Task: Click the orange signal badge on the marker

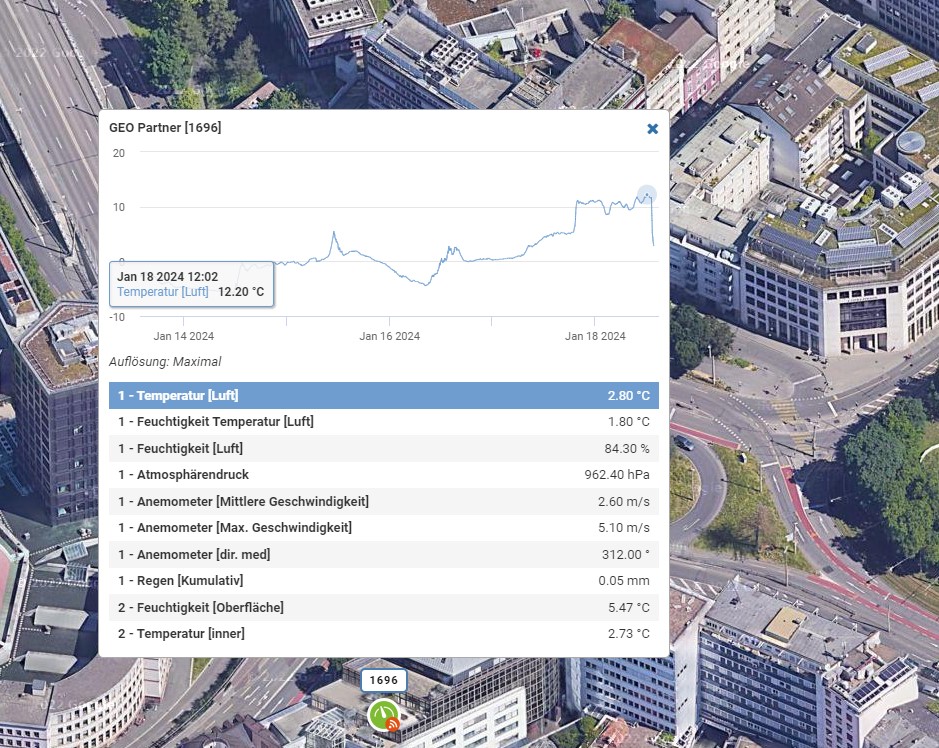Action: pyautogui.click(x=392, y=724)
